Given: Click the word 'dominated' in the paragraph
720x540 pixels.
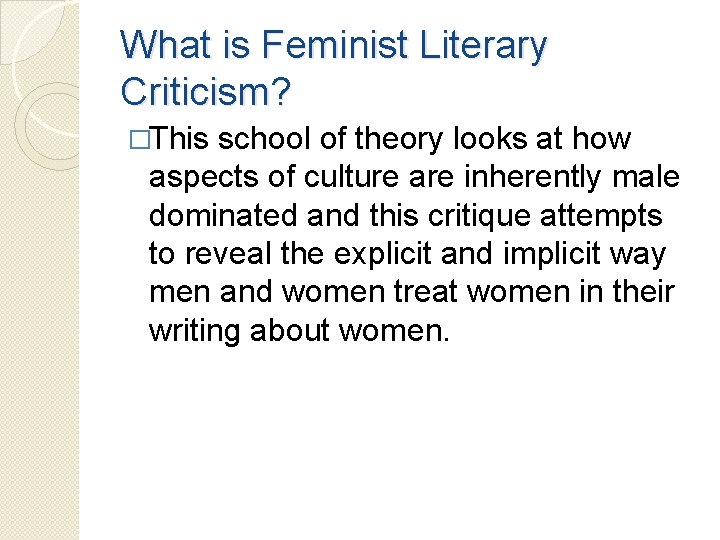Looking at the screenshot, I should [223, 215].
